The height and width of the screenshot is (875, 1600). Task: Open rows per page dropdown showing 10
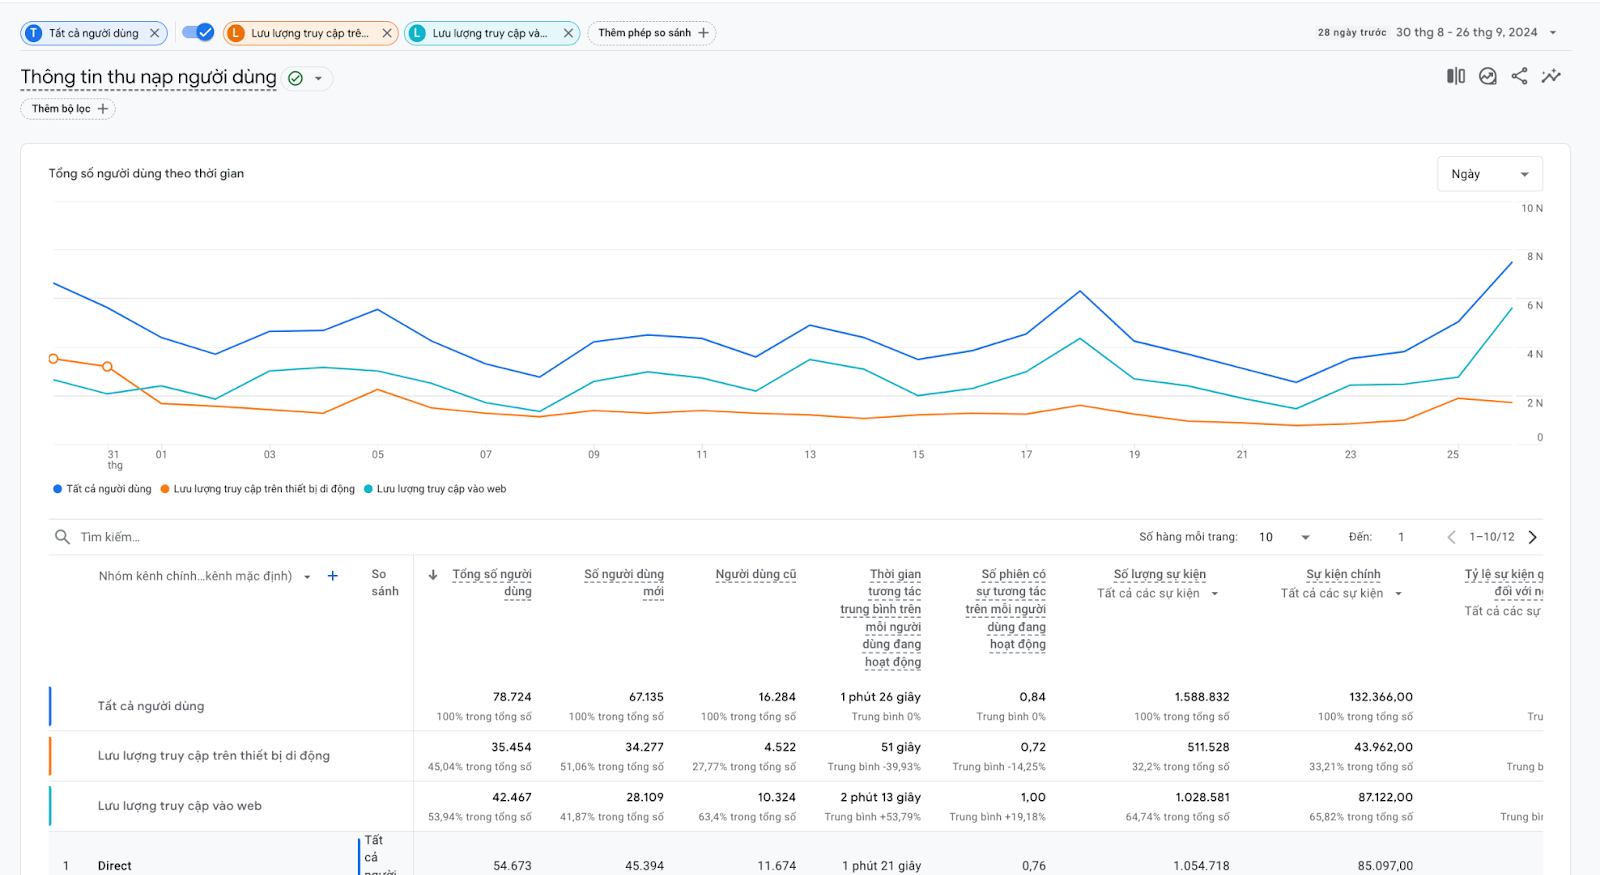coord(1284,537)
